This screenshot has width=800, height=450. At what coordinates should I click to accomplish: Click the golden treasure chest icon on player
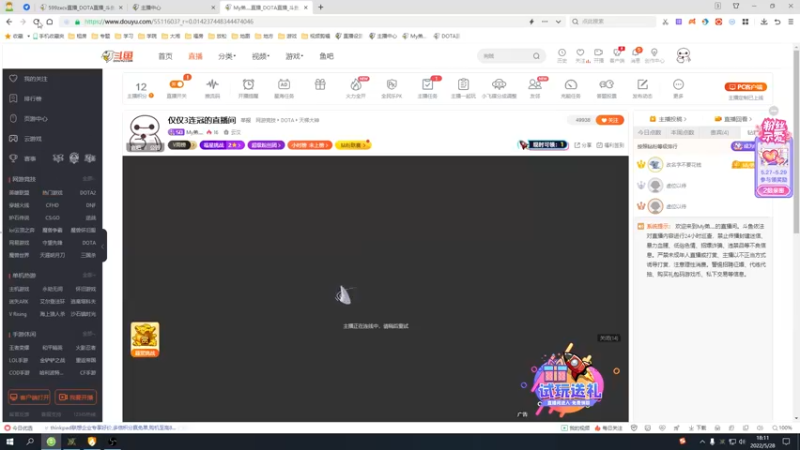[145, 339]
